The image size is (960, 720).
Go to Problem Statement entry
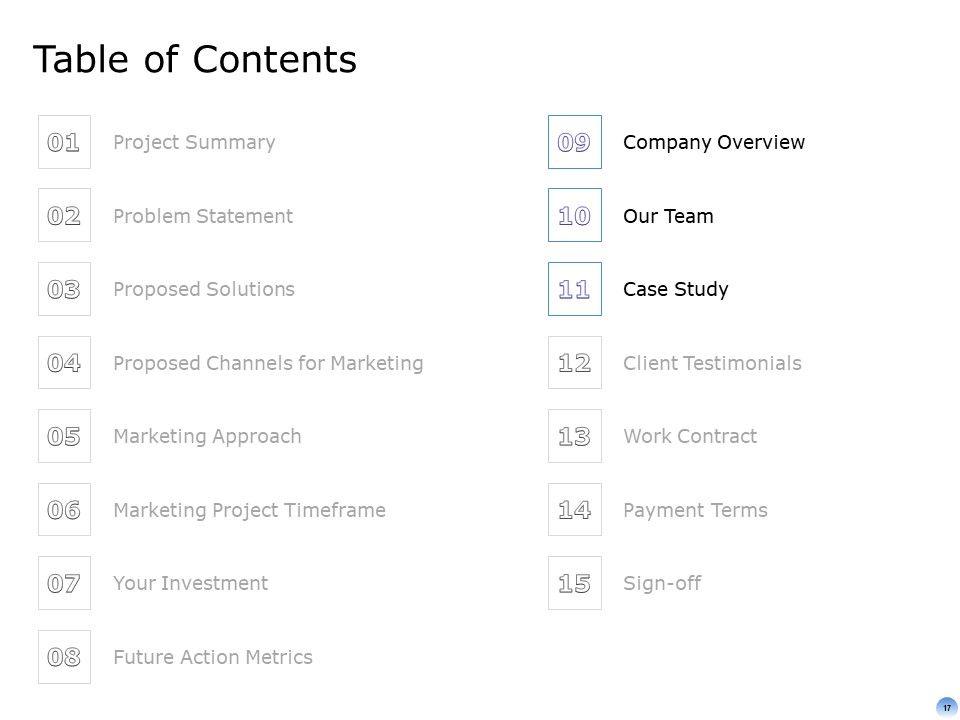[203, 216]
